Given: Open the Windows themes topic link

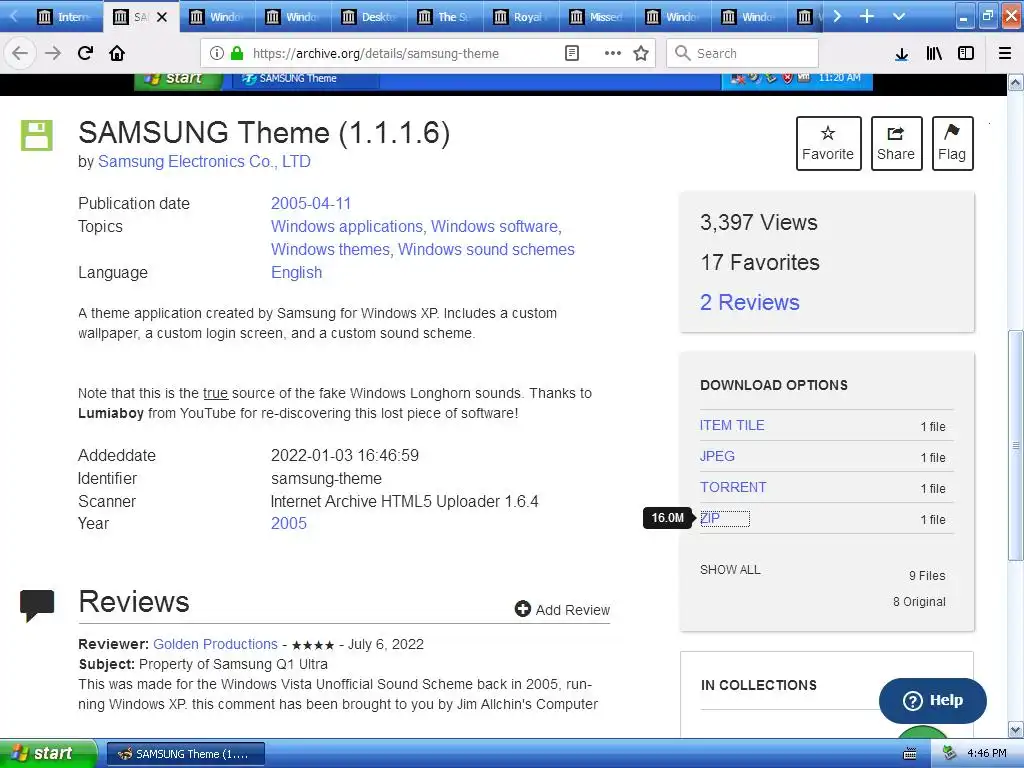Looking at the screenshot, I should pyautogui.click(x=330, y=249).
